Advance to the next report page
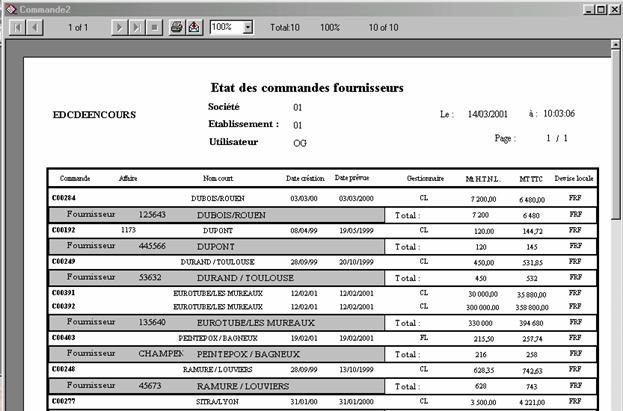 click(x=119, y=27)
